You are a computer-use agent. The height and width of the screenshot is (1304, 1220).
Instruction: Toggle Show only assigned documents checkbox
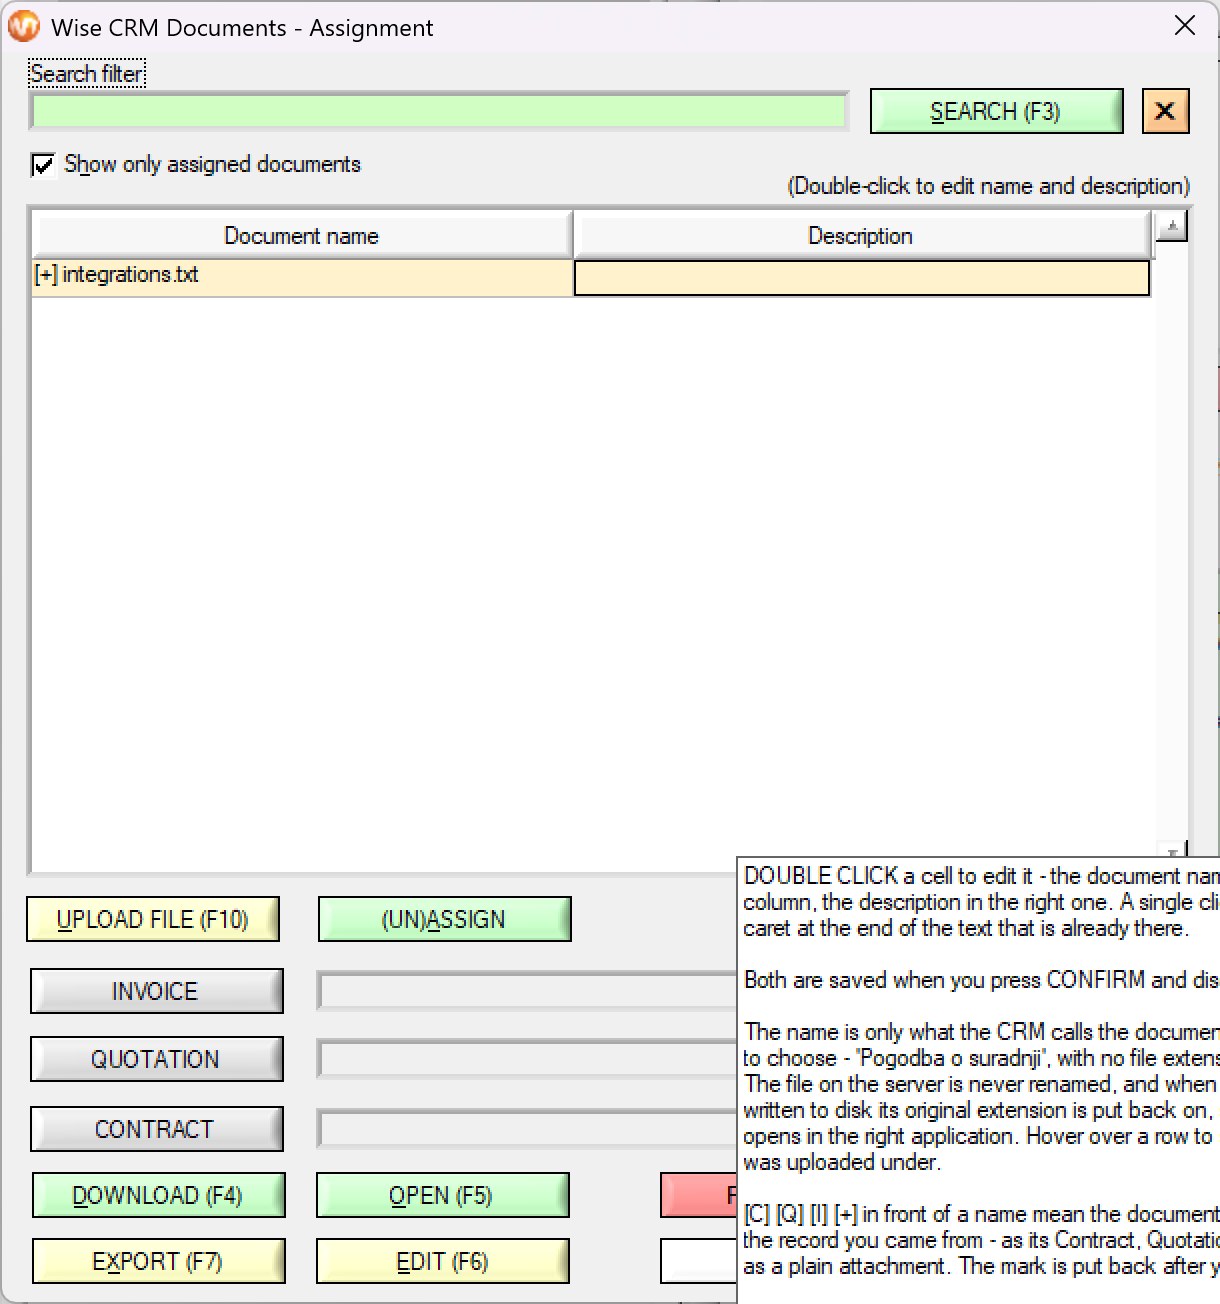tap(43, 164)
